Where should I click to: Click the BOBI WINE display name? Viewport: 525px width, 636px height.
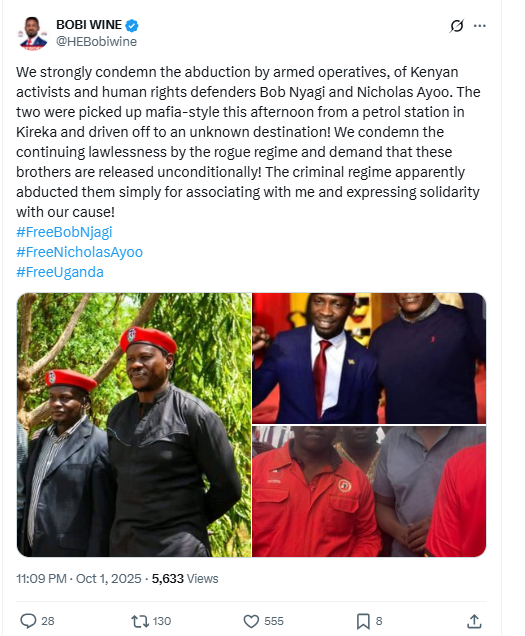(x=89, y=25)
